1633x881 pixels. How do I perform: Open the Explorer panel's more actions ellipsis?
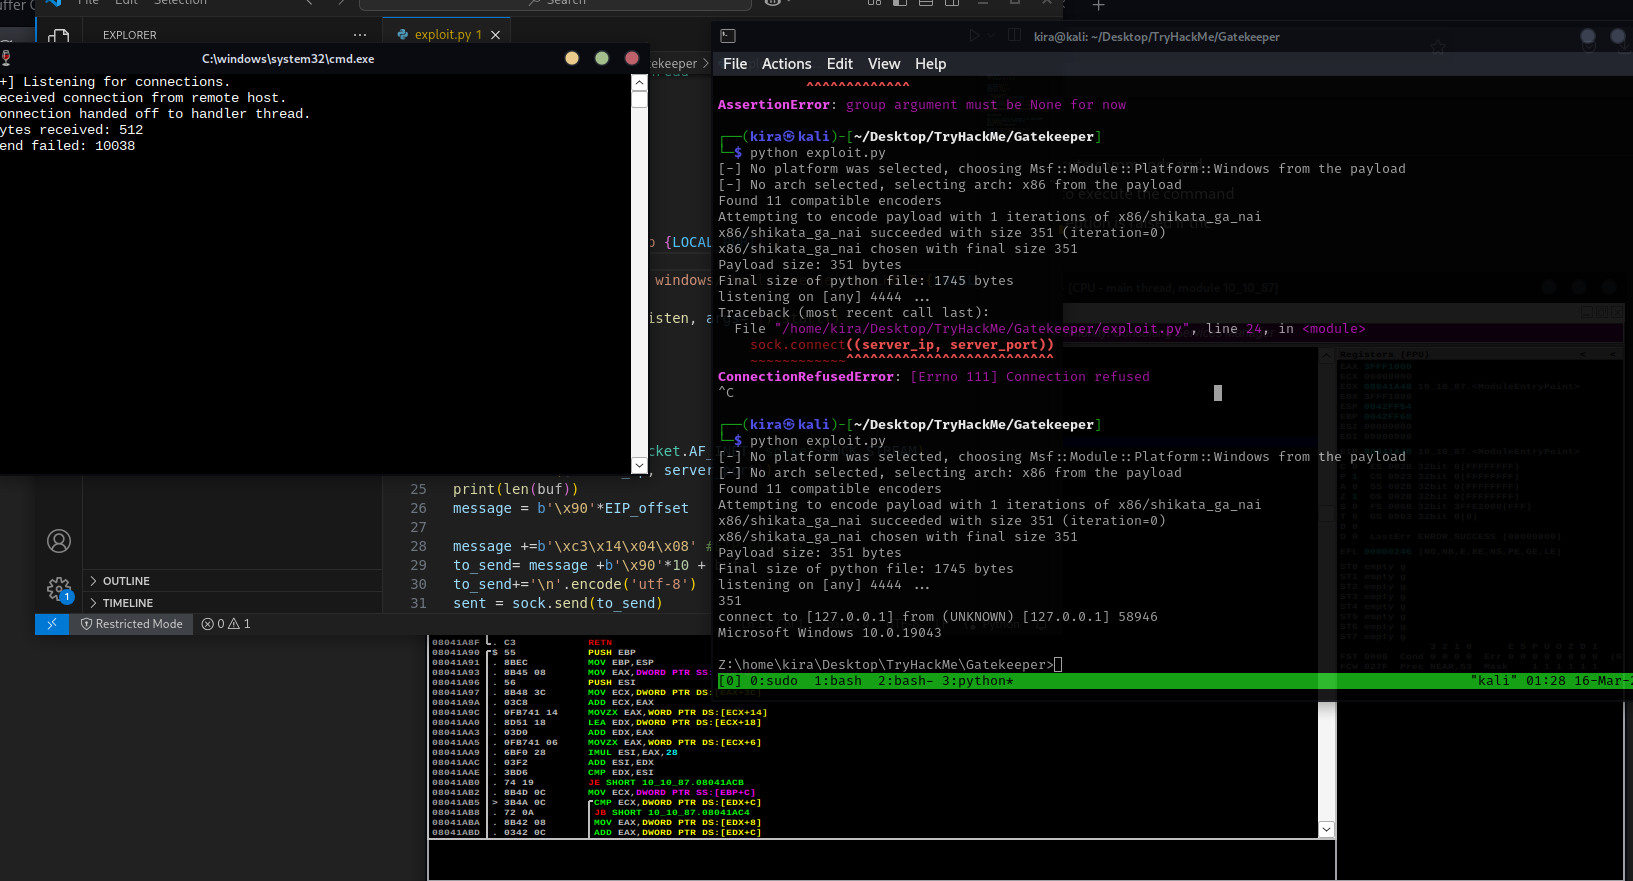coord(360,35)
